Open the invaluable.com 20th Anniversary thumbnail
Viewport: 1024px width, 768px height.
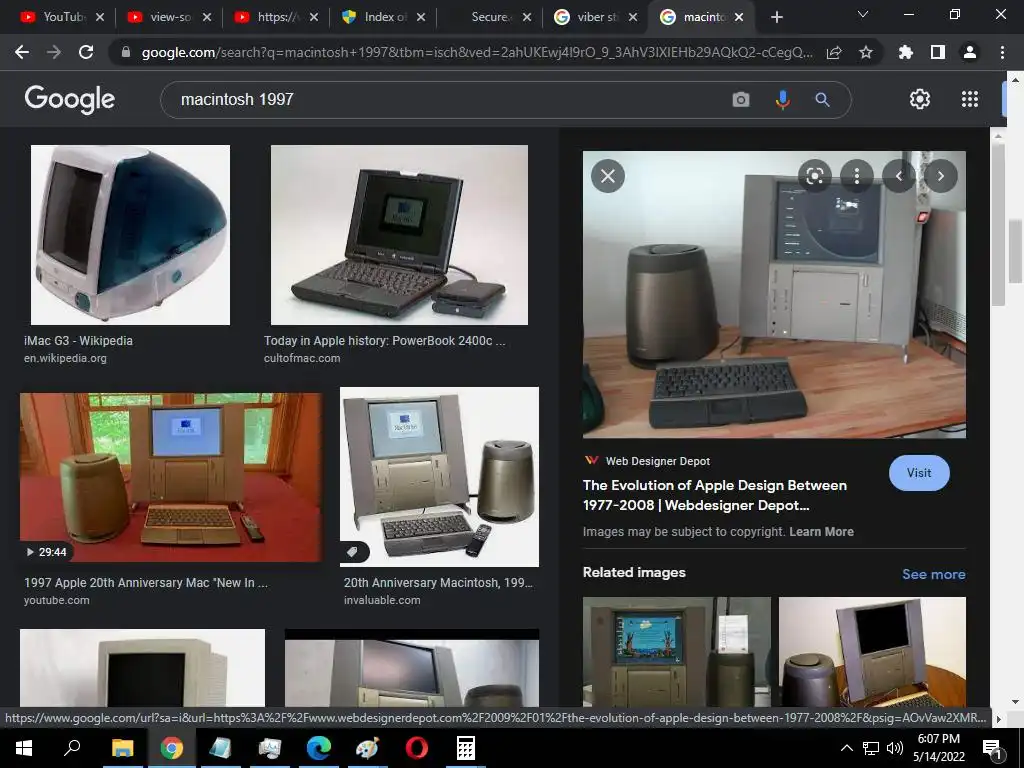[x=440, y=477]
